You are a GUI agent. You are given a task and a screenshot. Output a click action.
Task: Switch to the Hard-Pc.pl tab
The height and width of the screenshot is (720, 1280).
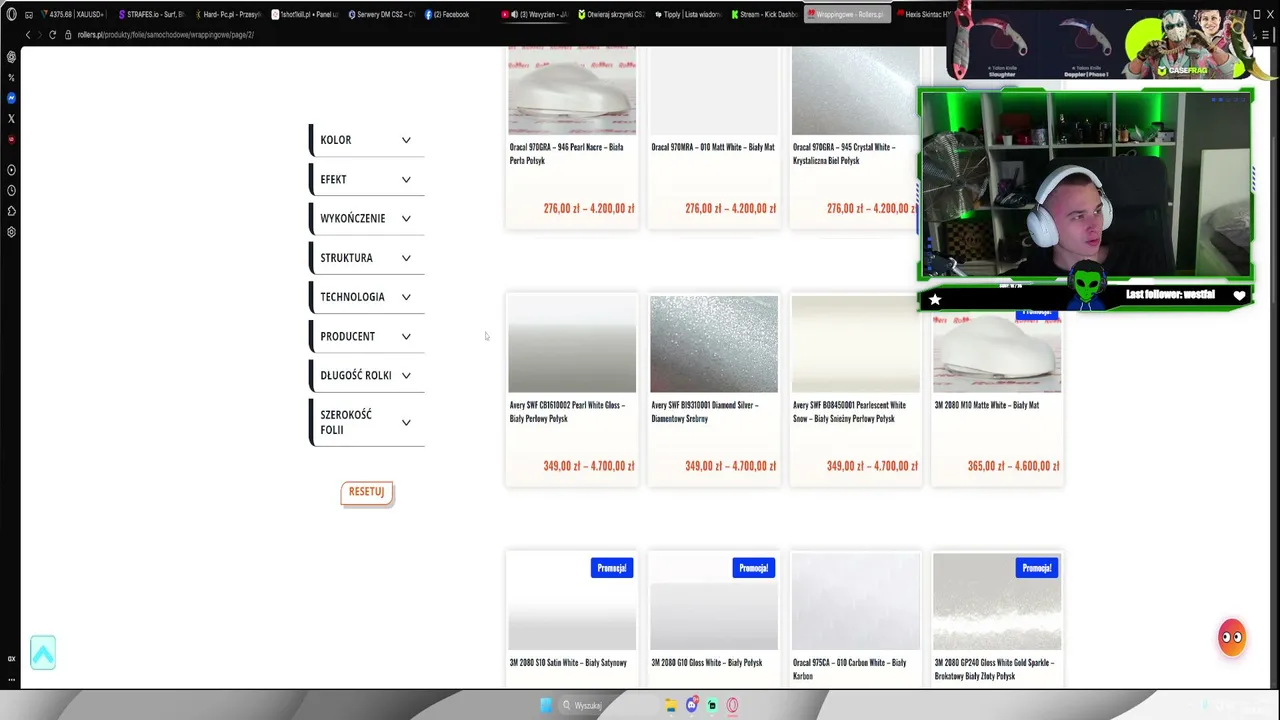[x=228, y=15]
